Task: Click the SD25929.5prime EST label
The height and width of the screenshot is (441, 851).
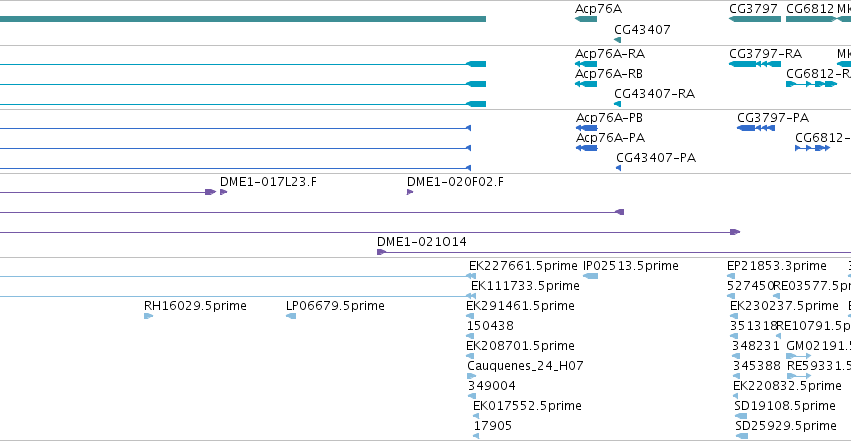Action: tap(786, 426)
